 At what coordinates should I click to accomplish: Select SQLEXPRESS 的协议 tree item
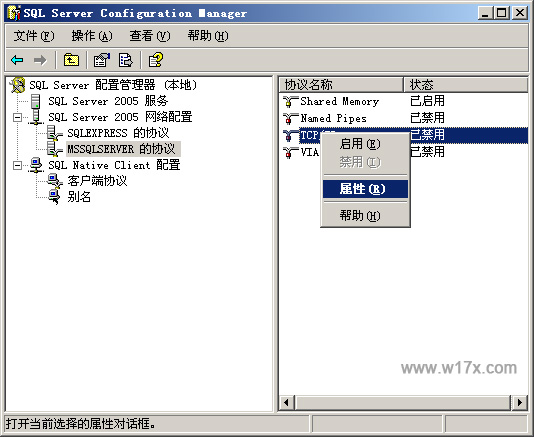coord(118,133)
